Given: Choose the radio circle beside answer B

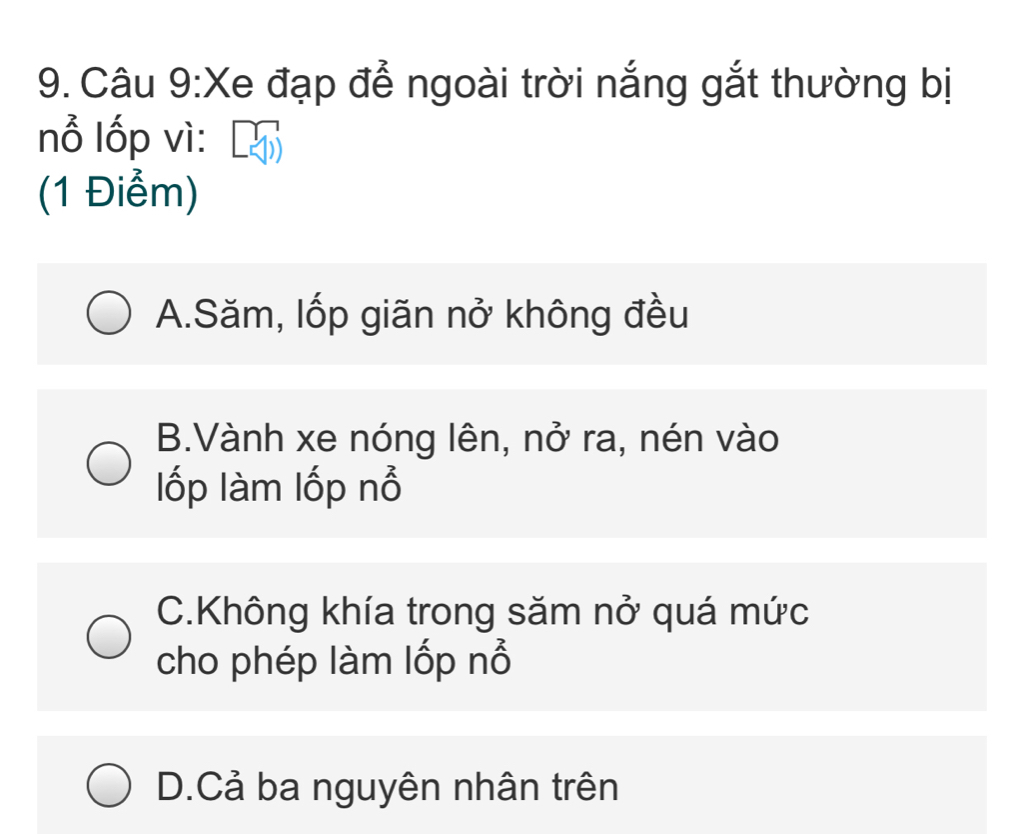Looking at the screenshot, I should [x=108, y=464].
